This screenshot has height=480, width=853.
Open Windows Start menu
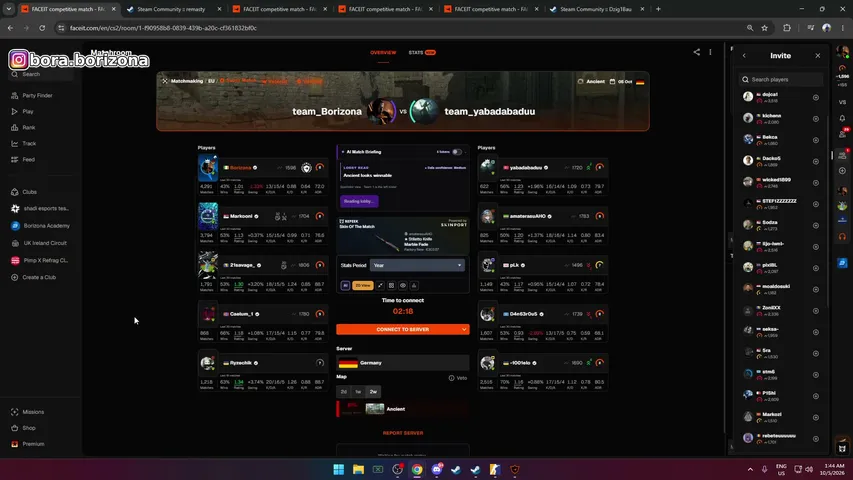(338, 469)
